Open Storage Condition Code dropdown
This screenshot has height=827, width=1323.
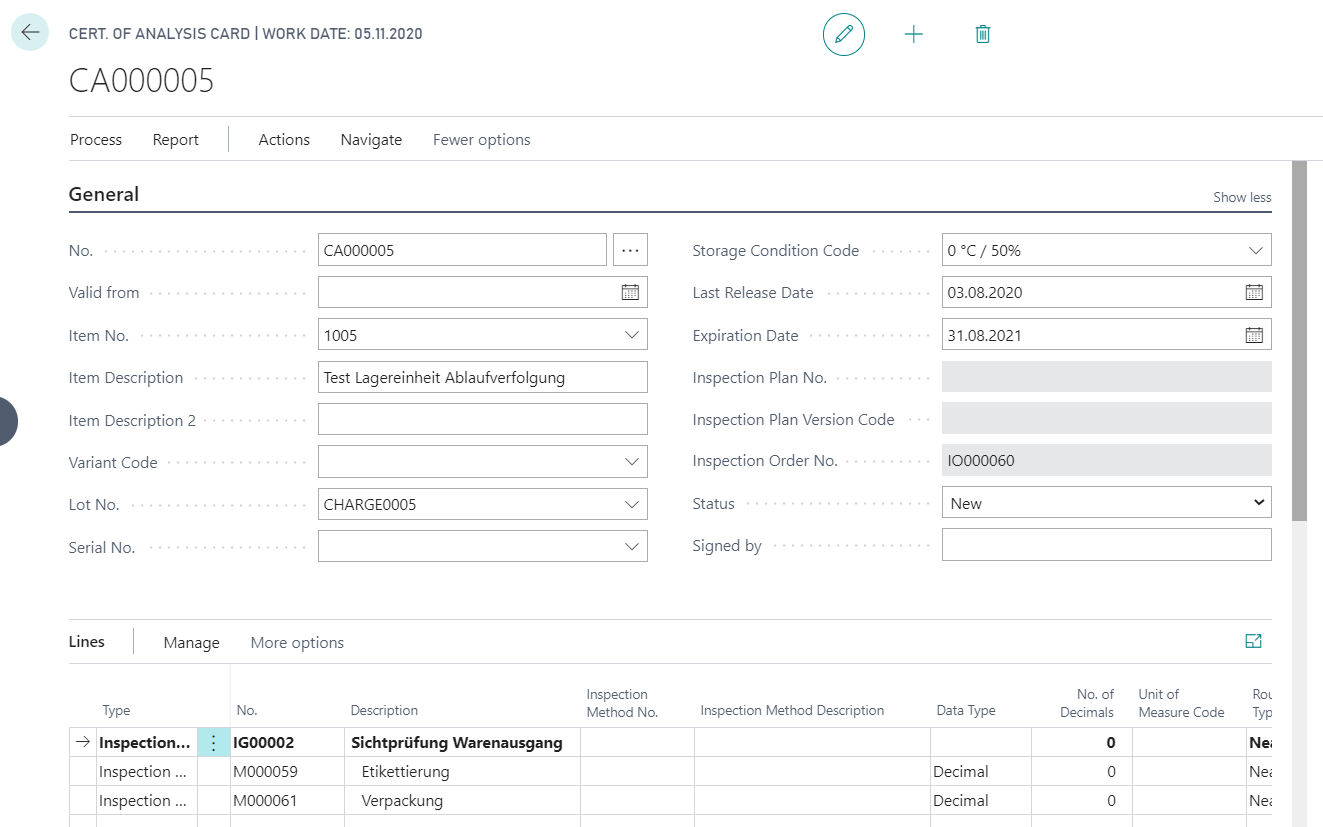1255,251
